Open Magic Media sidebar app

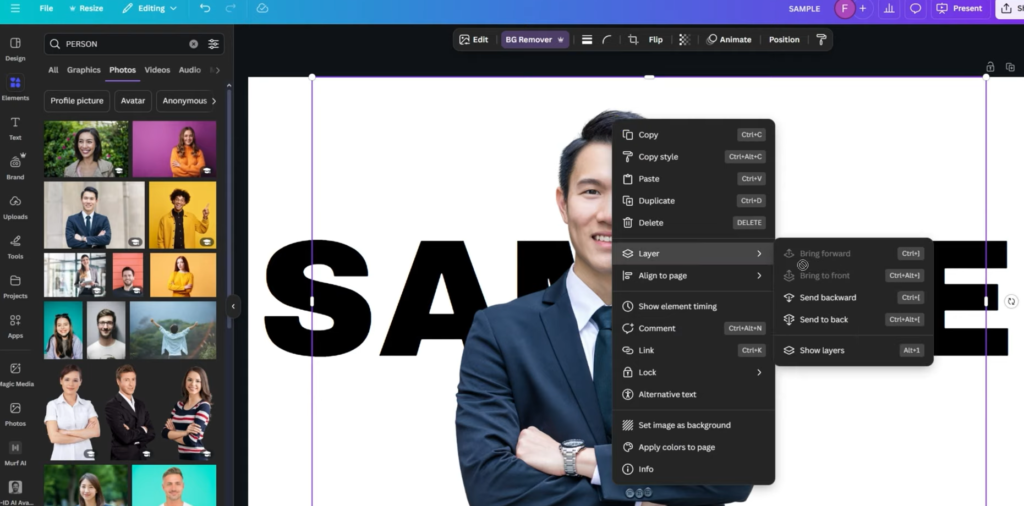(x=15, y=374)
